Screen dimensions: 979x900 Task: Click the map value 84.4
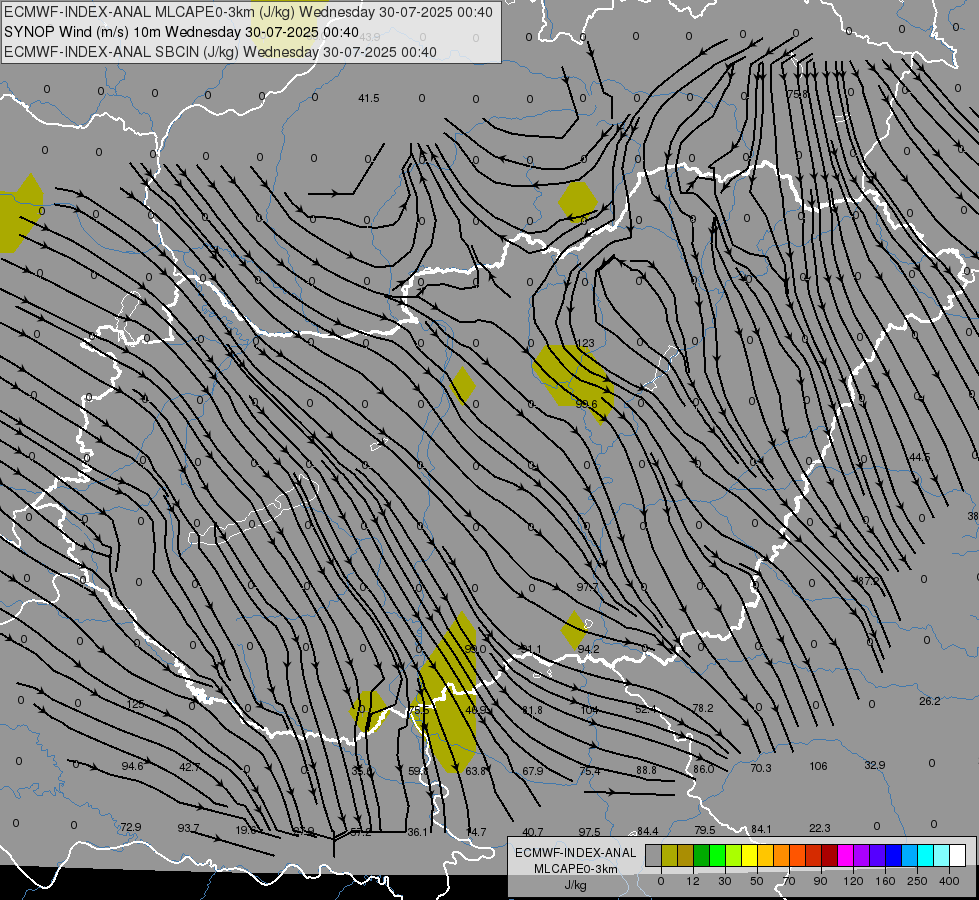[x=647, y=831]
